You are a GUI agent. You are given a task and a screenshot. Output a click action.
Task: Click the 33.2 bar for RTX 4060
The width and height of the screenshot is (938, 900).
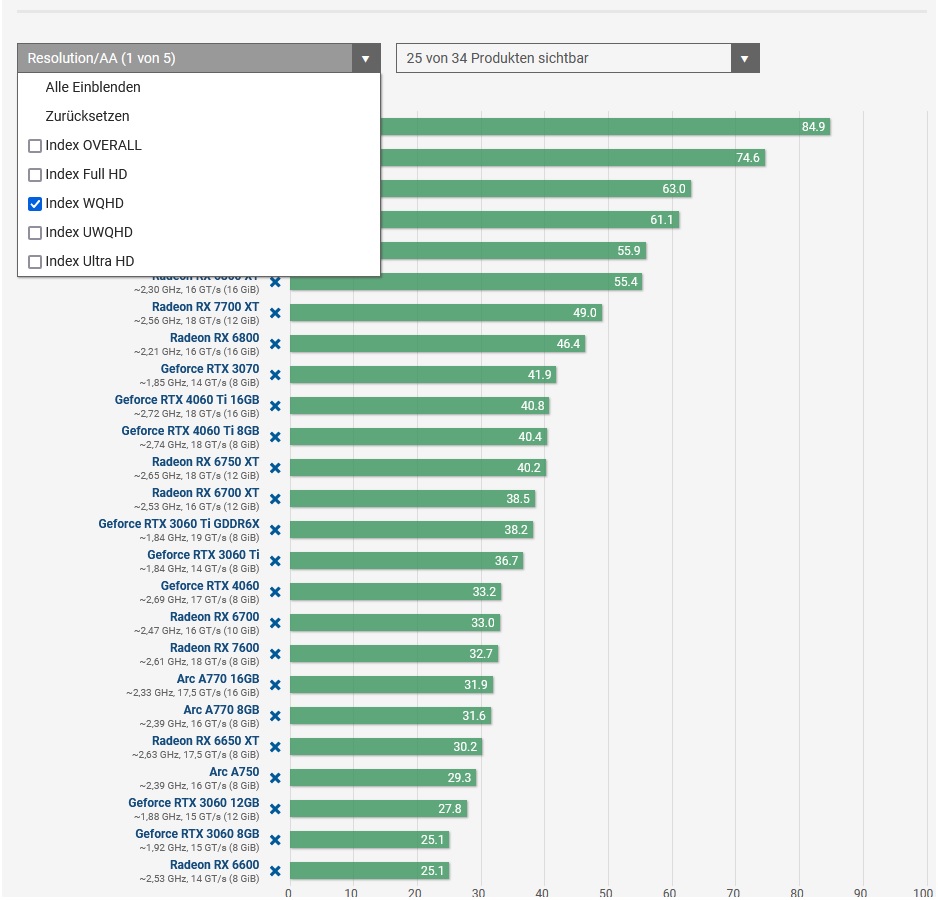396,592
